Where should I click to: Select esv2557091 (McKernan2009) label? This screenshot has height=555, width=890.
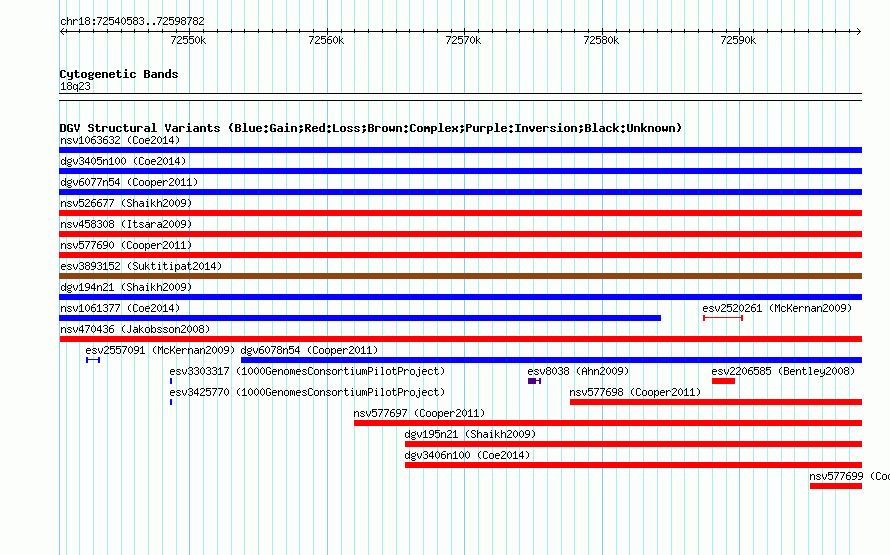click(160, 350)
